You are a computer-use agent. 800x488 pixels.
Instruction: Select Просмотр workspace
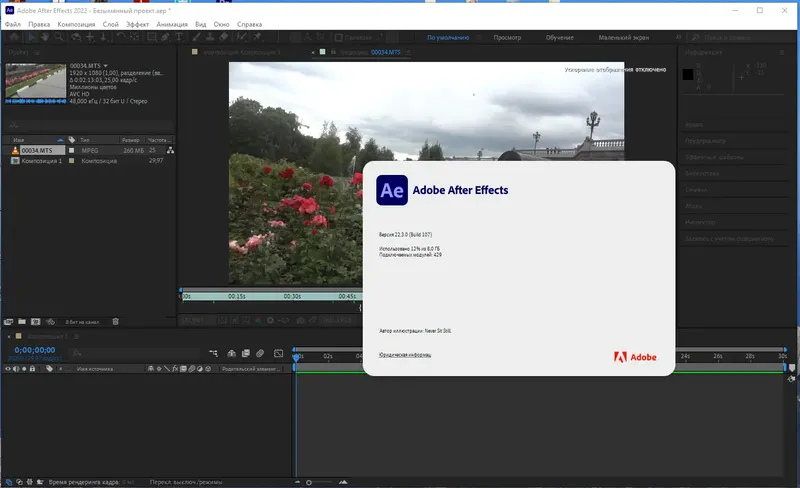tap(507, 37)
